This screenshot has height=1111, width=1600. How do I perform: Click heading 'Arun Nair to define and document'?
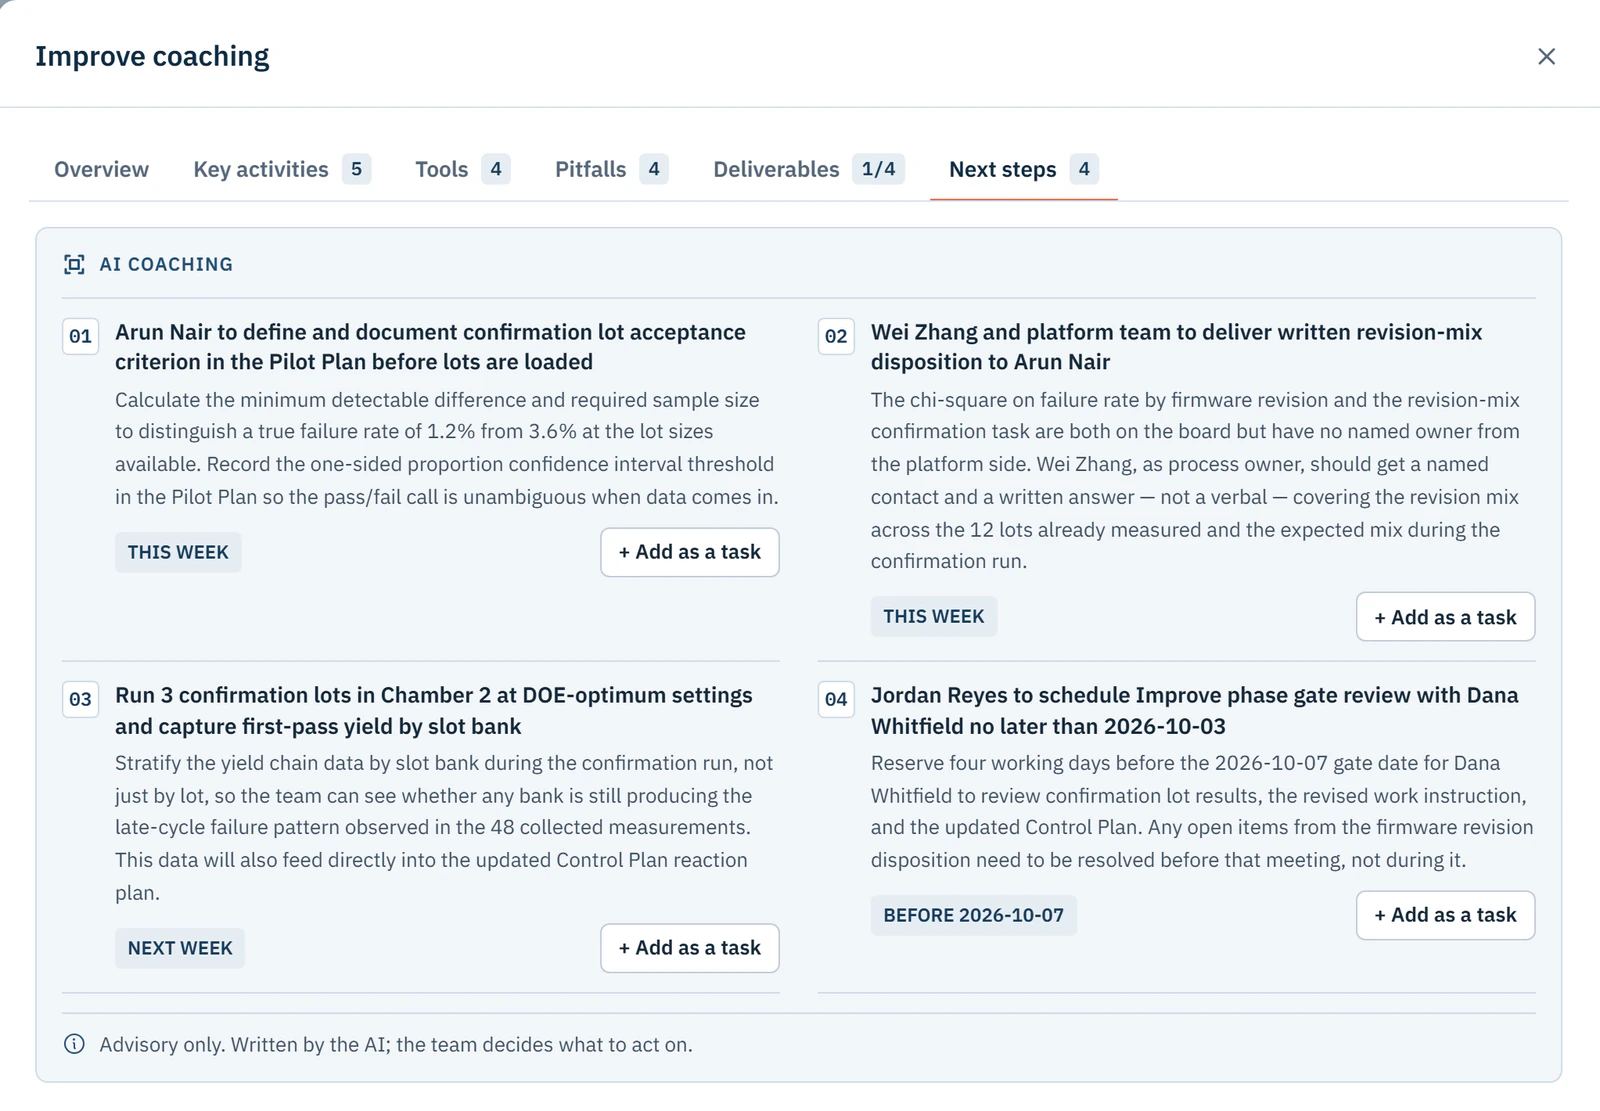pos(430,347)
